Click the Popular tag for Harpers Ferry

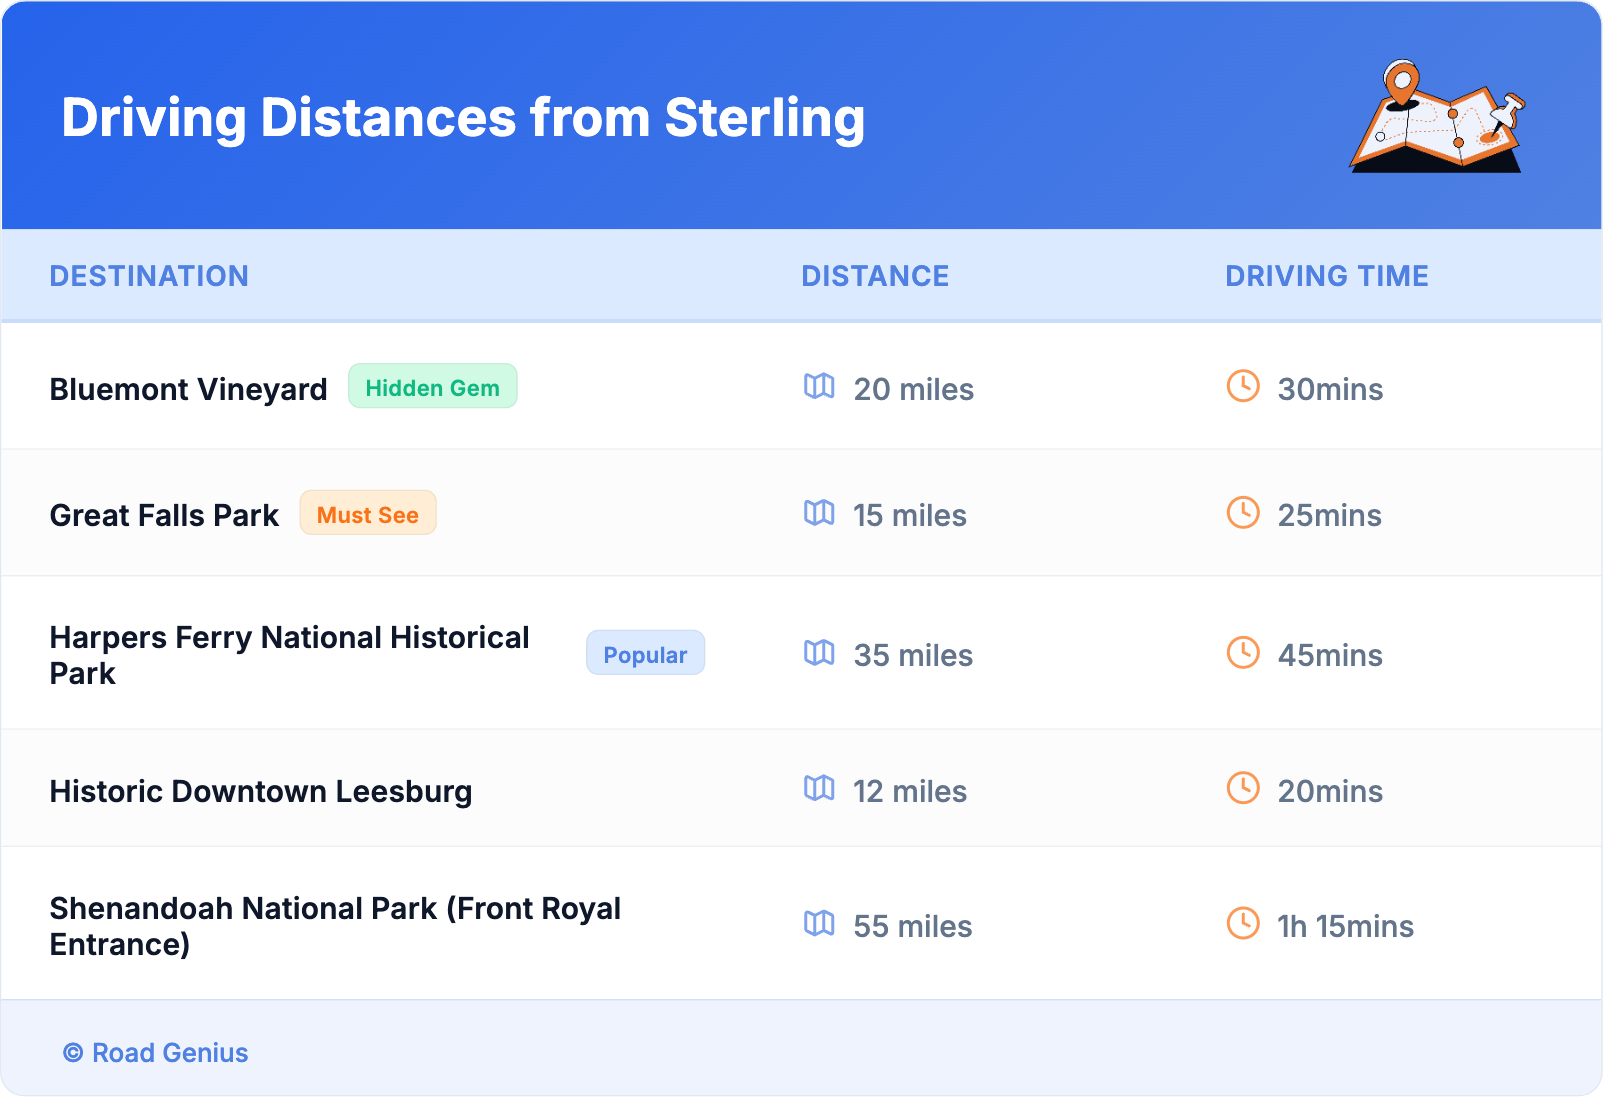[x=645, y=654]
